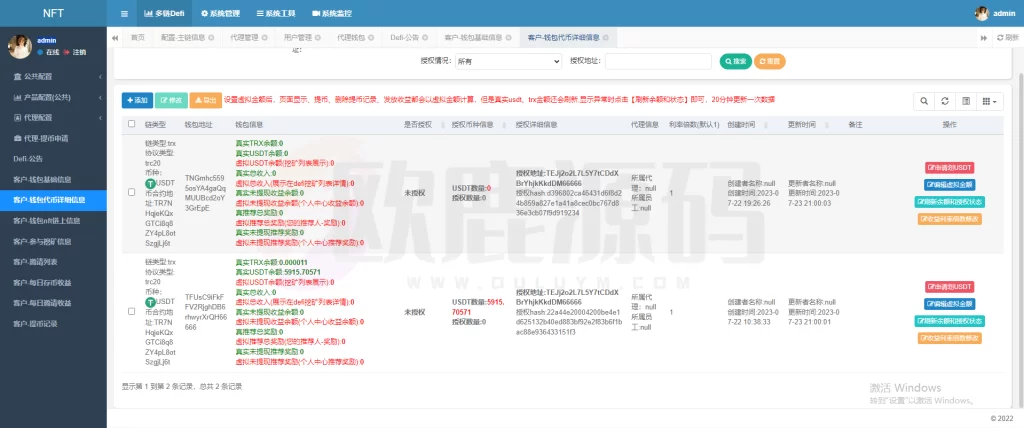Screen dimensions: 1024x428
Task: Click 编辑虚拟金额 in the TFUsC9iFkF row
Action: 950,304
